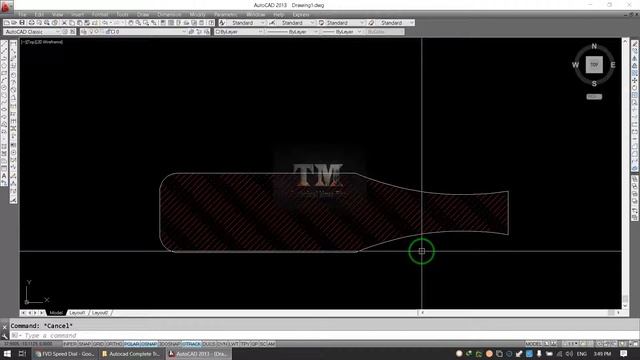Select the Multiline Text 'A' tool

[4, 176]
